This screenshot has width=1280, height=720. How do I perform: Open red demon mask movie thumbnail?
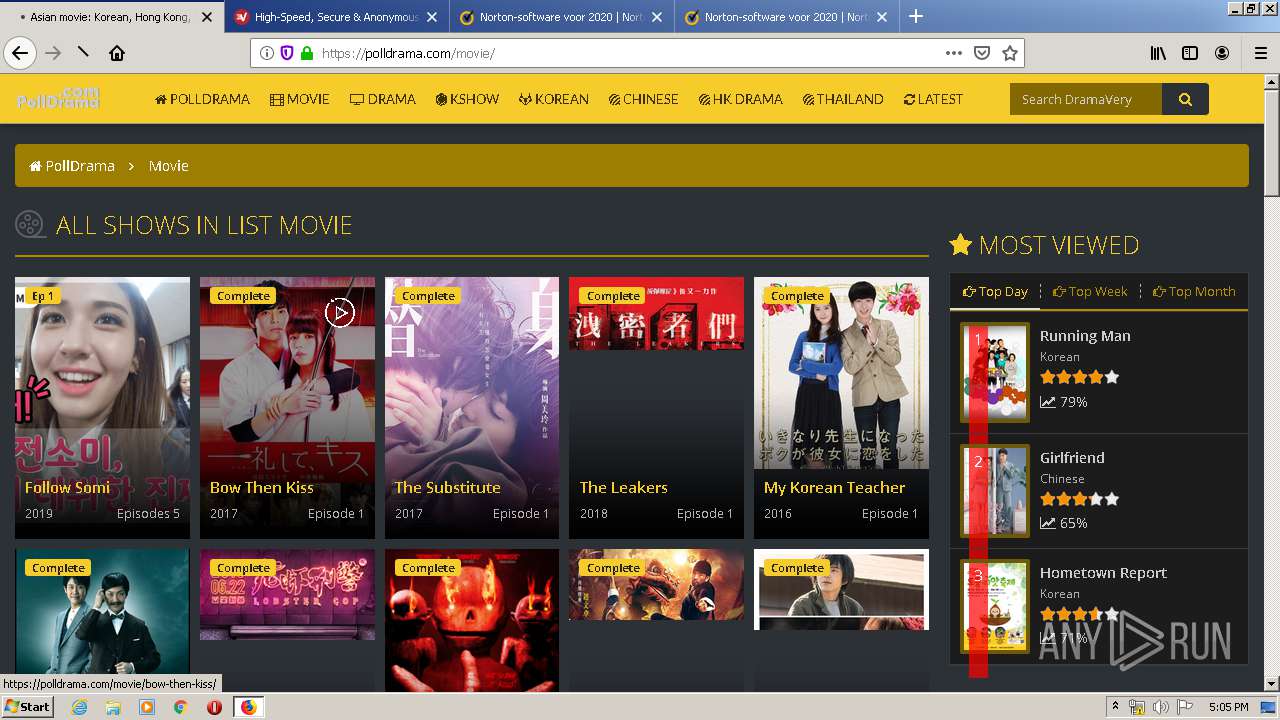tap(472, 620)
